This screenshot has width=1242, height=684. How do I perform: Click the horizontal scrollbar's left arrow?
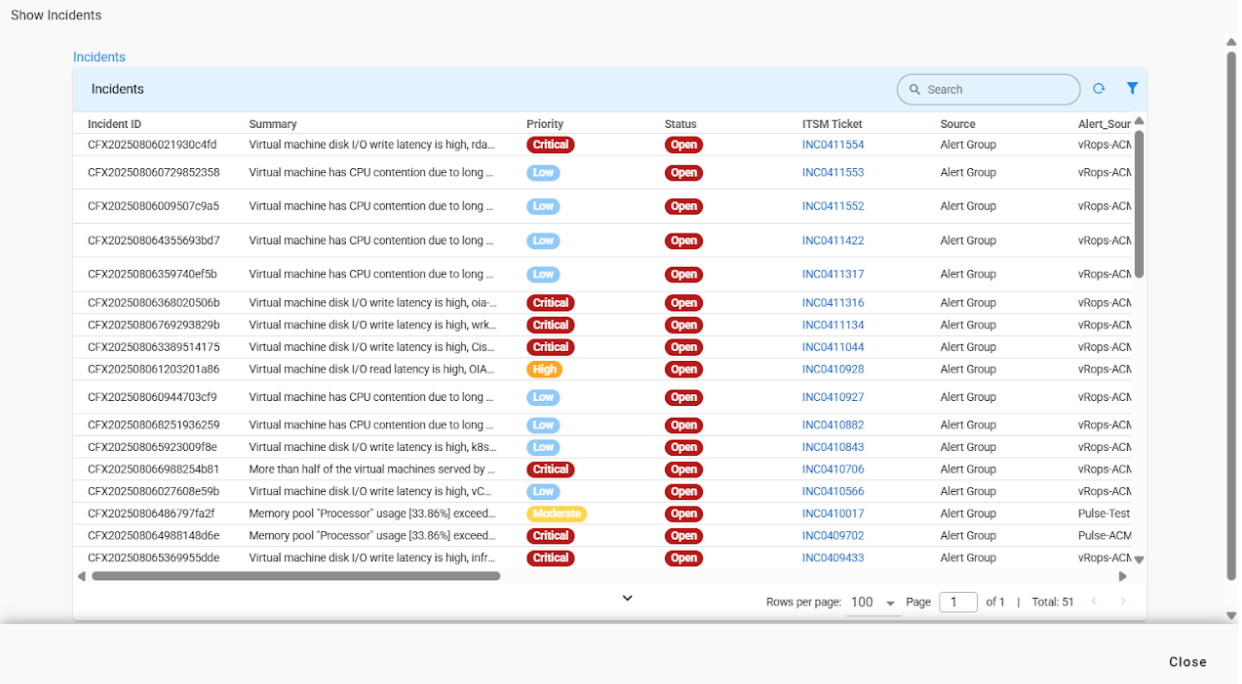point(82,576)
